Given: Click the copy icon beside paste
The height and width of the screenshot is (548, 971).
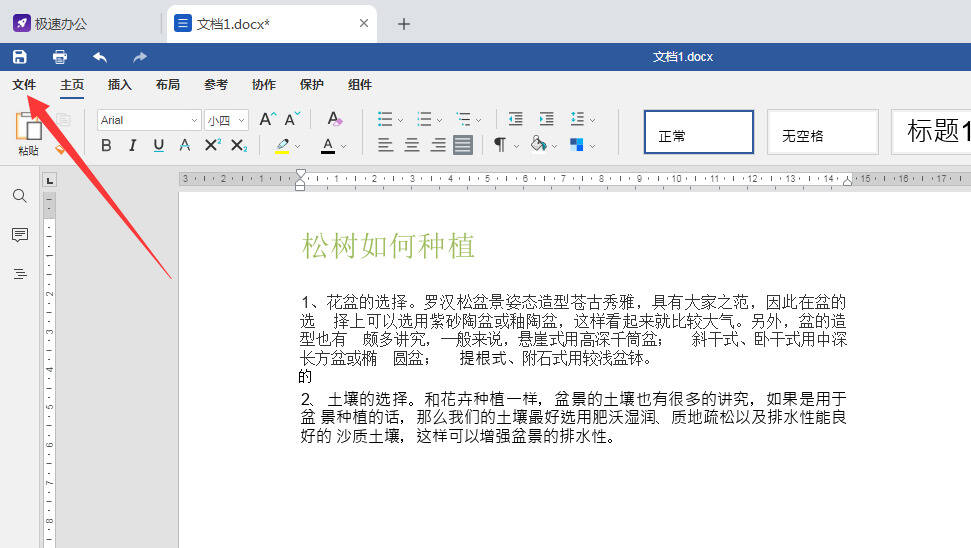Looking at the screenshot, I should (x=63, y=120).
